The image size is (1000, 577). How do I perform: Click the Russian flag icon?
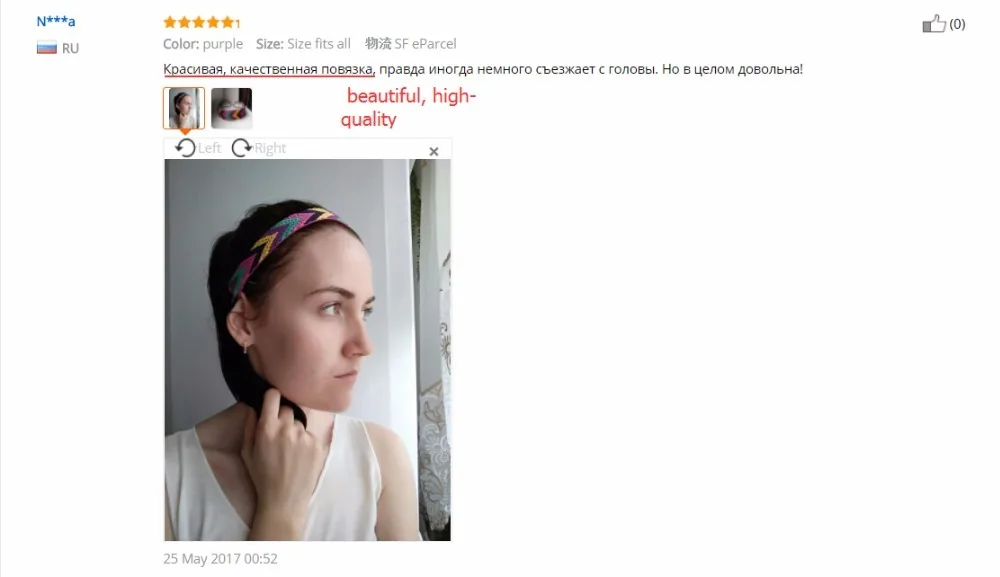pos(47,48)
